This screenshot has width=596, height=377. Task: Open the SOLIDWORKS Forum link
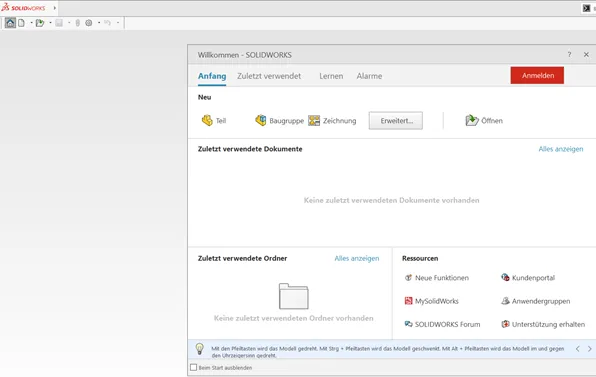click(442, 324)
